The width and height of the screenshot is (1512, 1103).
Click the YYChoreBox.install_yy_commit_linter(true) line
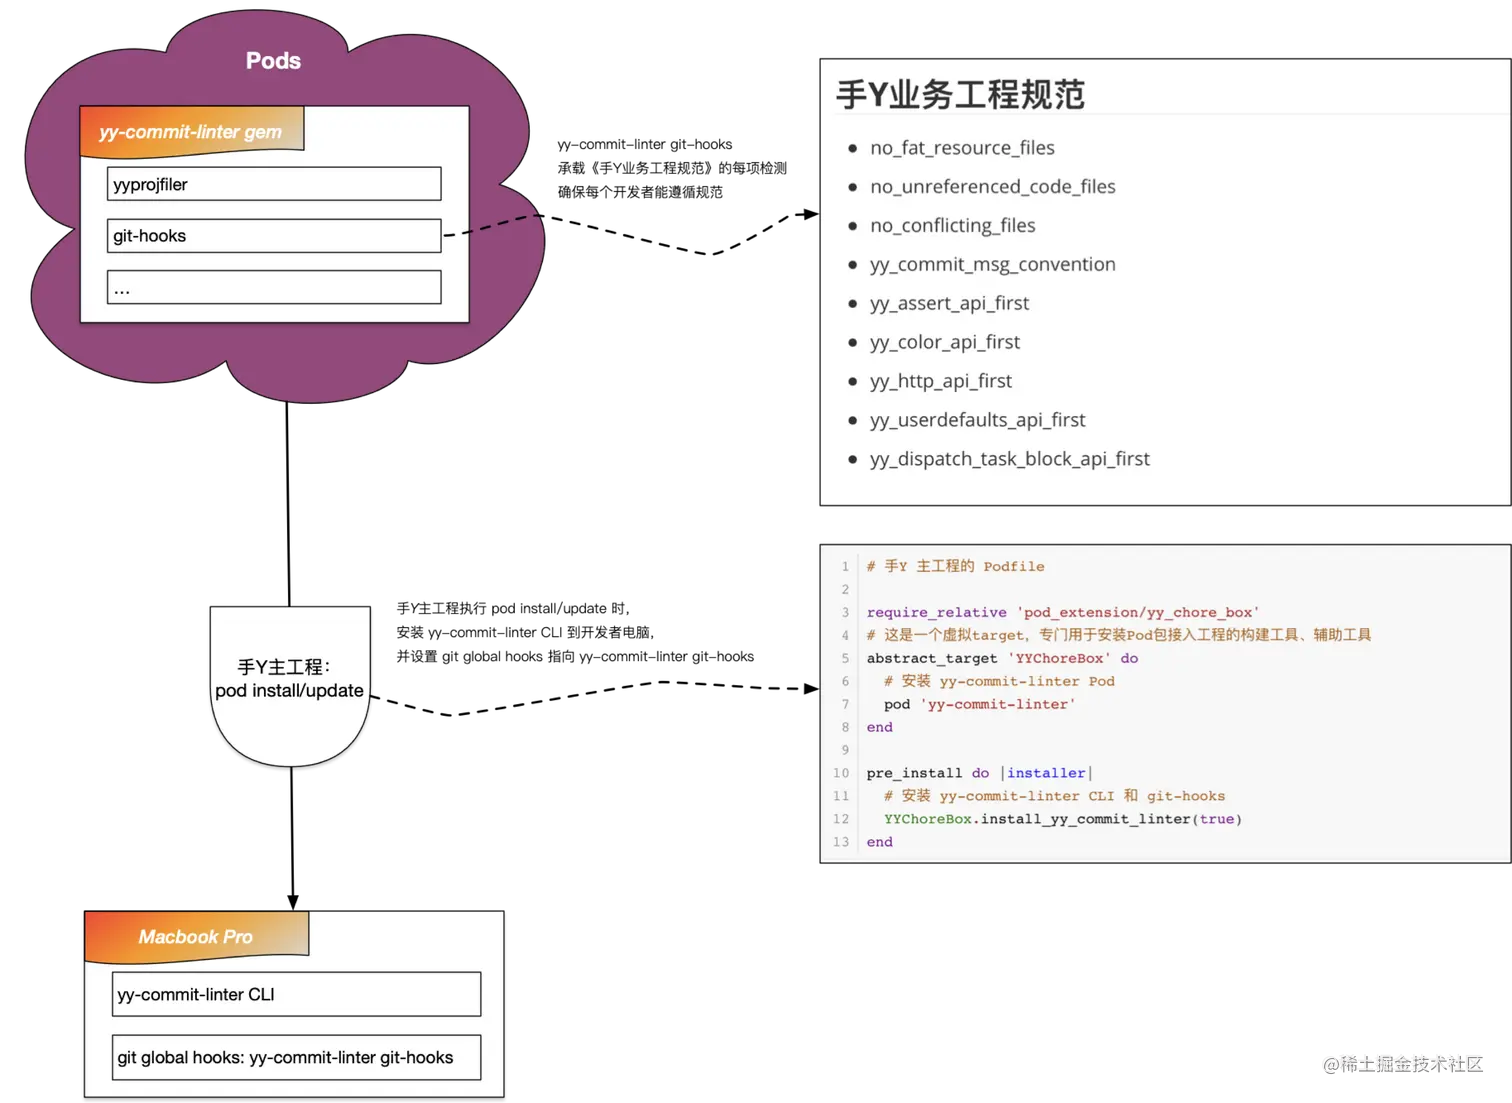(1063, 819)
